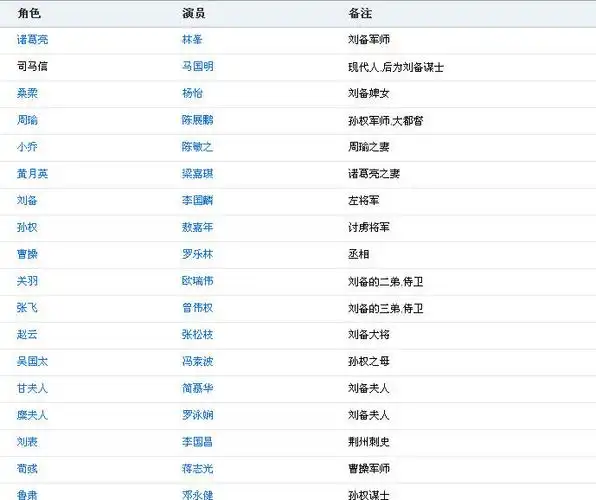Select note 周瑜之妻
Image resolution: width=596 pixels, height=500 pixels.
pyautogui.click(x=369, y=147)
